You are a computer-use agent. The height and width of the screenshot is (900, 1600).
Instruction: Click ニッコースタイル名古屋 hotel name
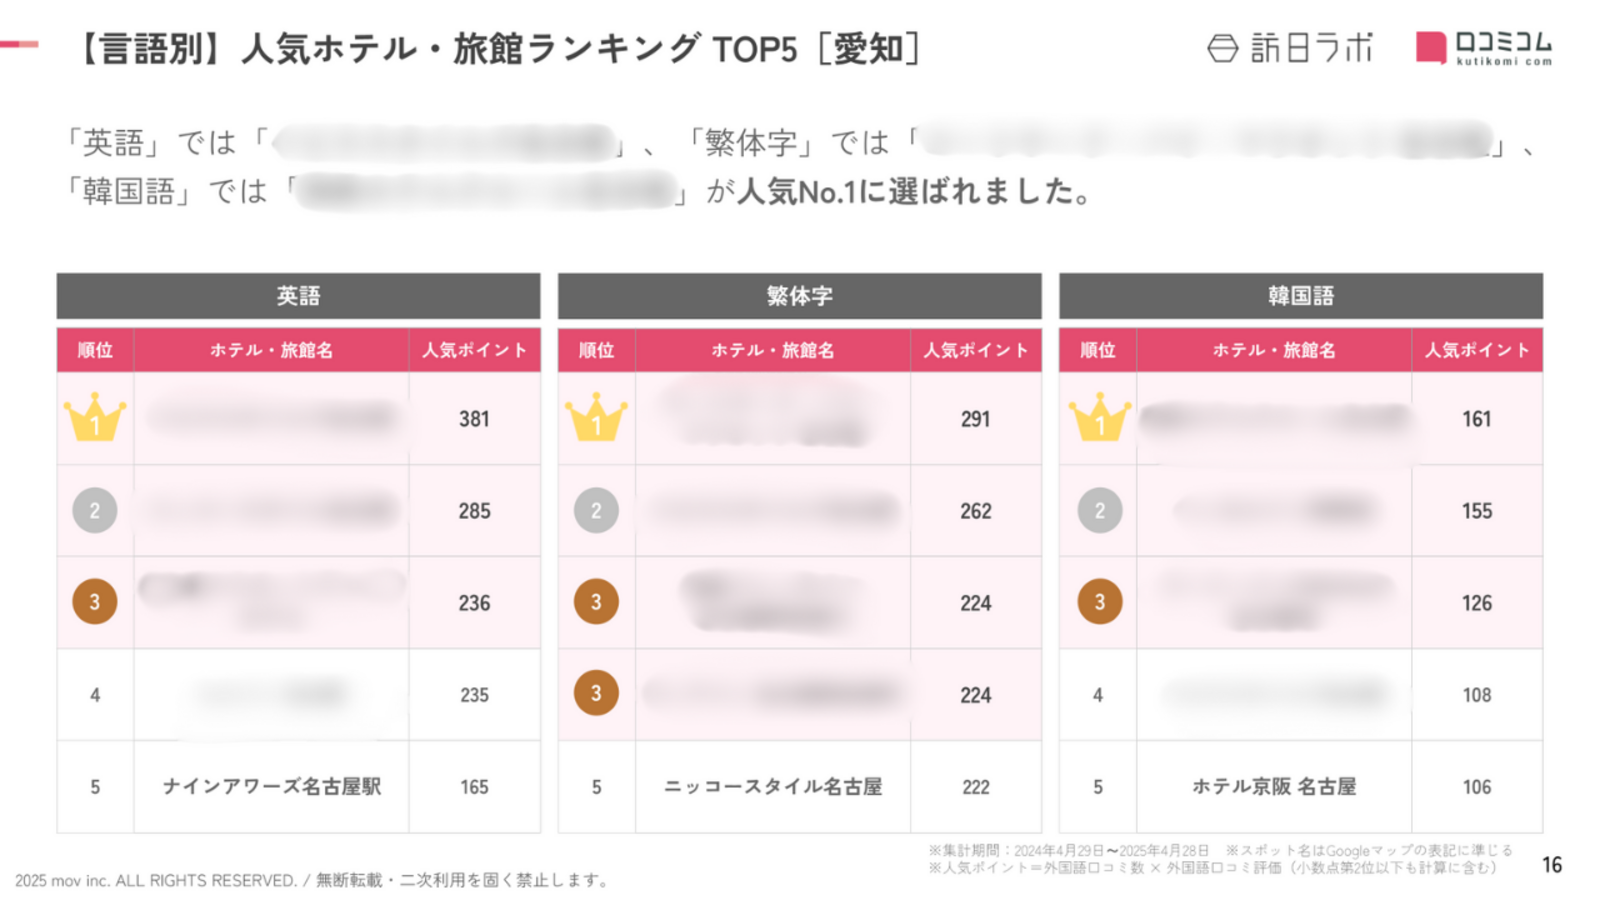(x=773, y=787)
